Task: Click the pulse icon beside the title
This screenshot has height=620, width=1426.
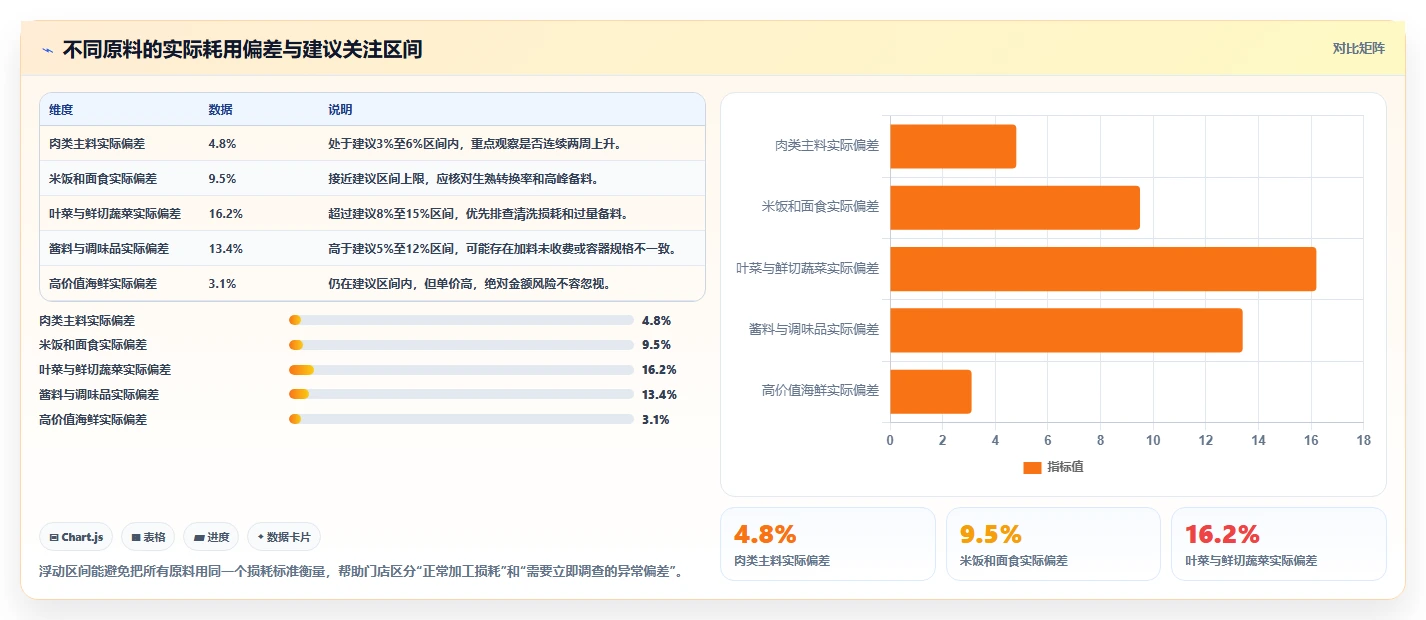Action: [47, 50]
